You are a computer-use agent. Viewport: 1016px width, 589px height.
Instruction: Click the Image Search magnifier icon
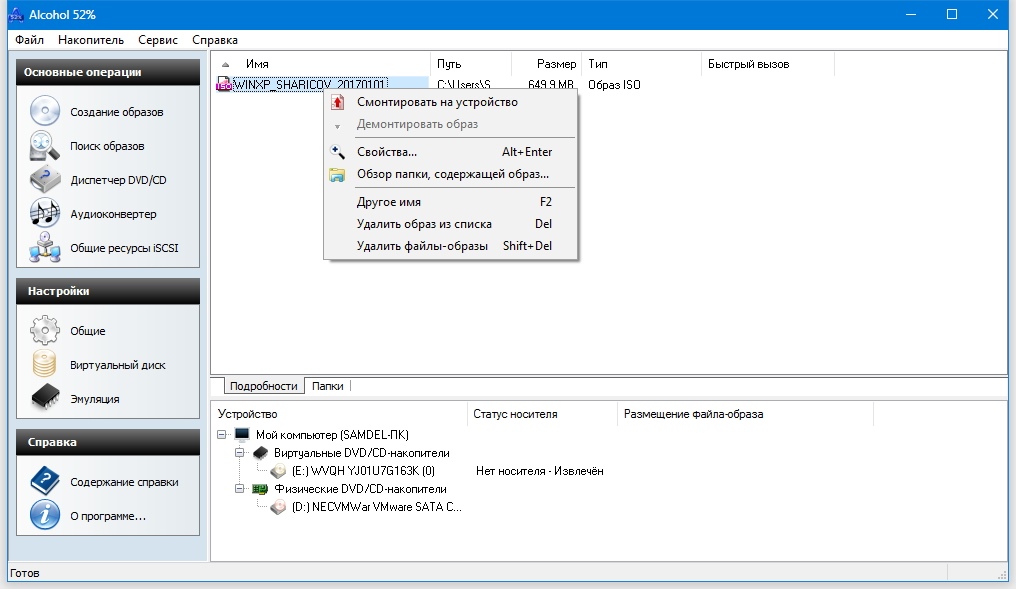(x=45, y=146)
